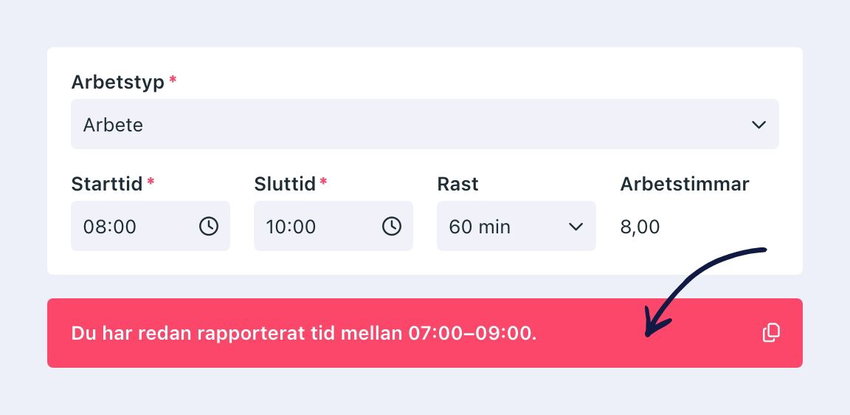Click the required asterisk beside Arbetstyp
The height and width of the screenshot is (415, 850).
172,80
